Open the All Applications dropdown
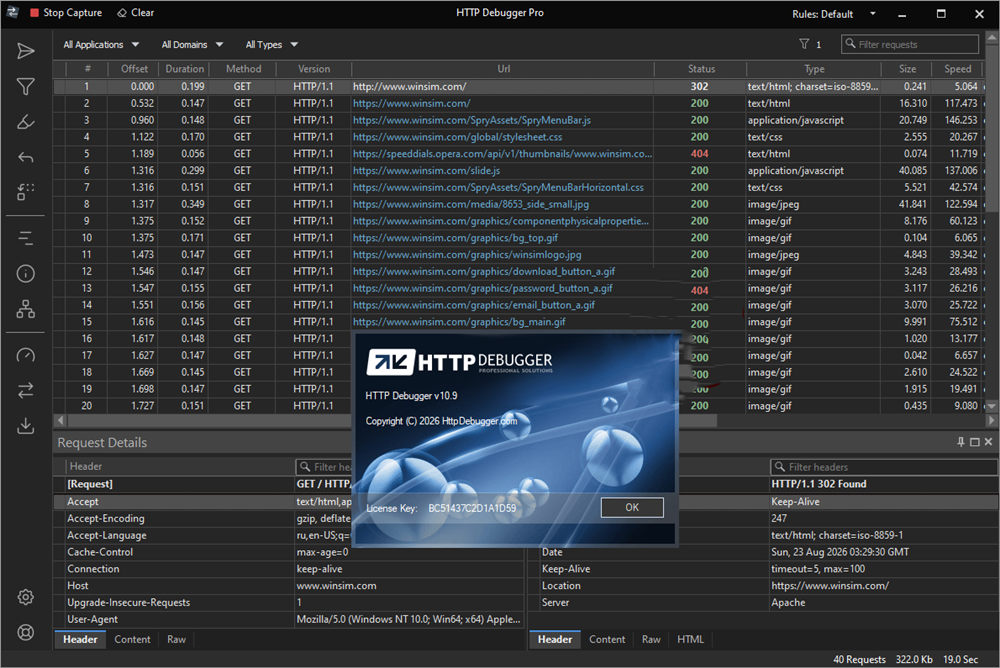This screenshot has width=1000, height=668. 101,45
